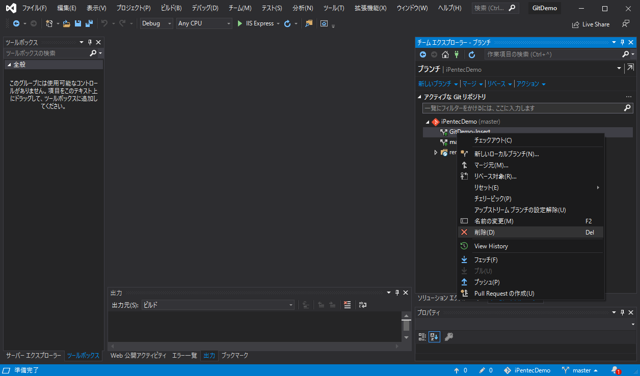Viewport: 640px width, 376px height.
Task: Click the browser refresh icon in toolbar
Action: pyautogui.click(x=287, y=24)
